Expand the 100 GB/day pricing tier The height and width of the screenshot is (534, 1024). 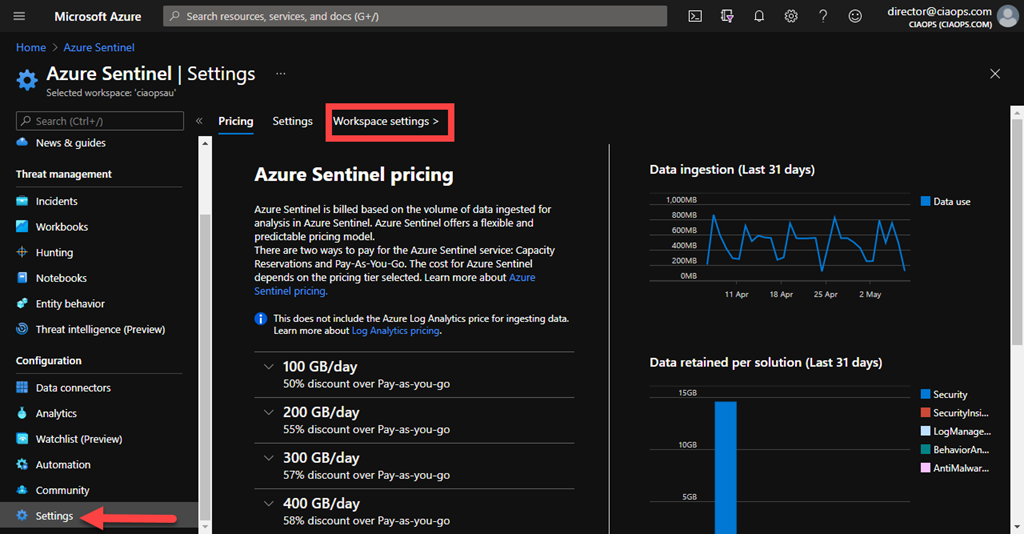click(x=268, y=367)
